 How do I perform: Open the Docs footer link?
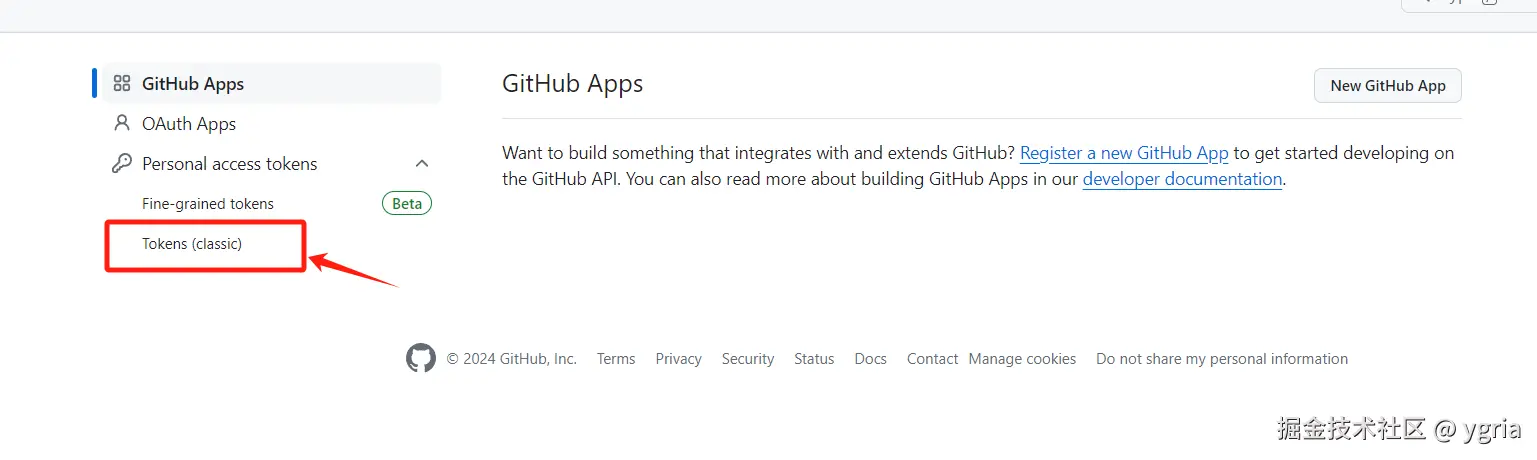(870, 359)
